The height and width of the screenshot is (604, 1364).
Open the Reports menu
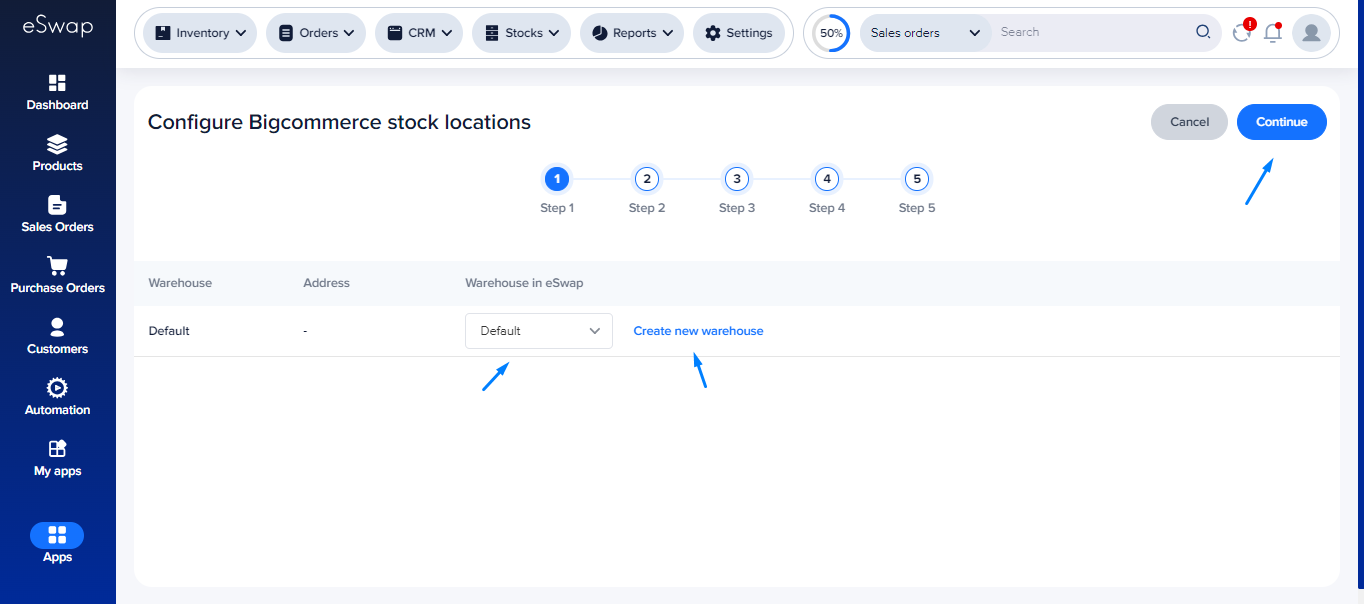(632, 33)
